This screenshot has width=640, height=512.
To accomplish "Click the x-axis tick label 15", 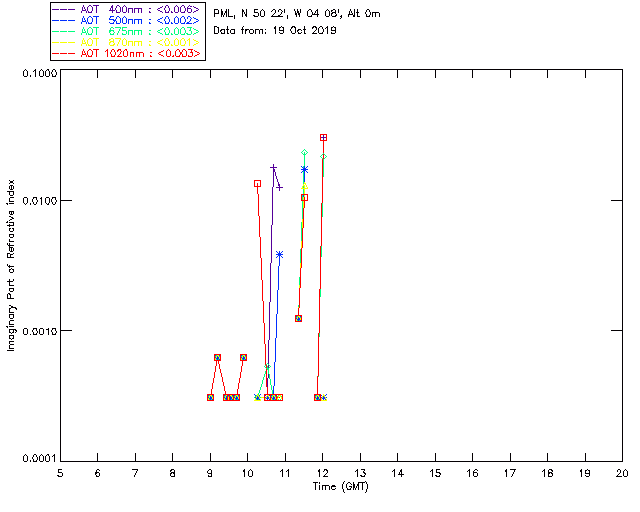I will [435, 473].
